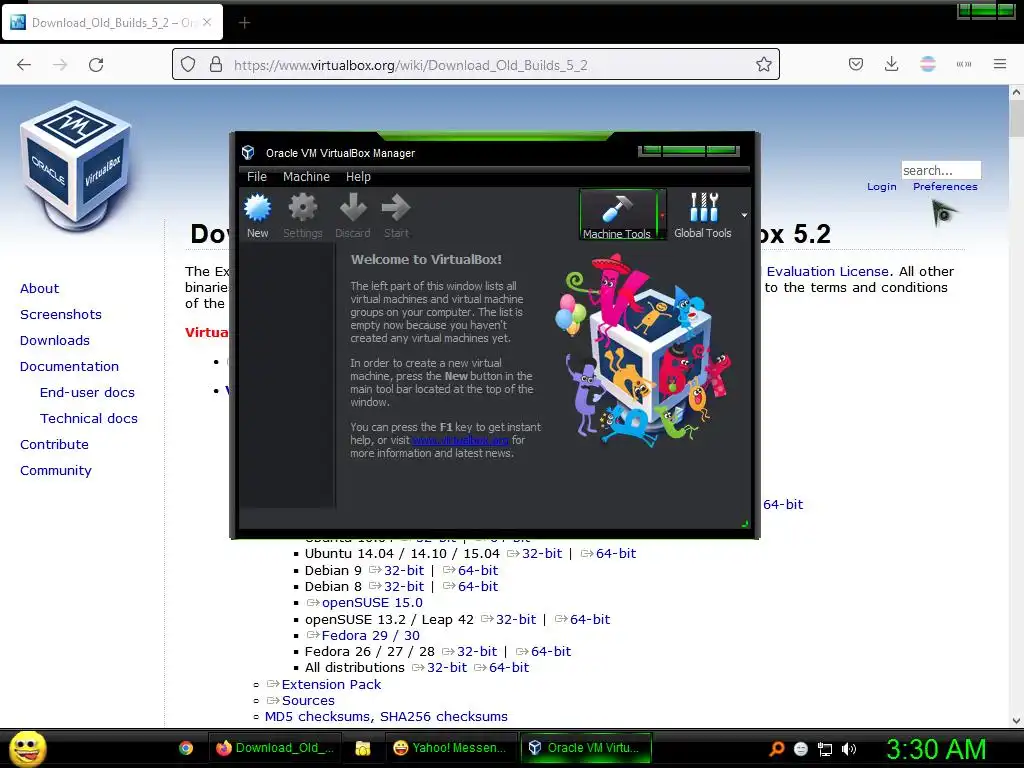Close the Download_Old_Builds_5_2 tab
This screenshot has width=1024, height=768.
click(207, 22)
